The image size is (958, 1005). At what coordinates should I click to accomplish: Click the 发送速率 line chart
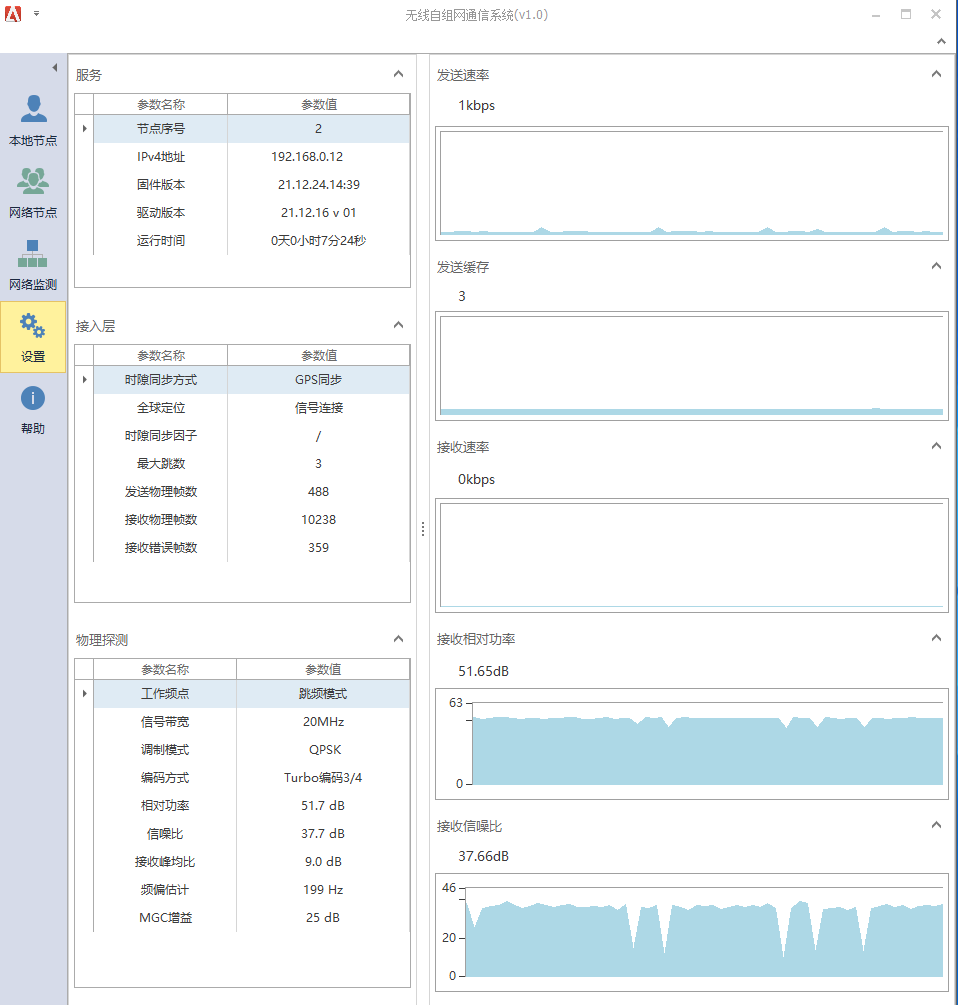point(691,183)
